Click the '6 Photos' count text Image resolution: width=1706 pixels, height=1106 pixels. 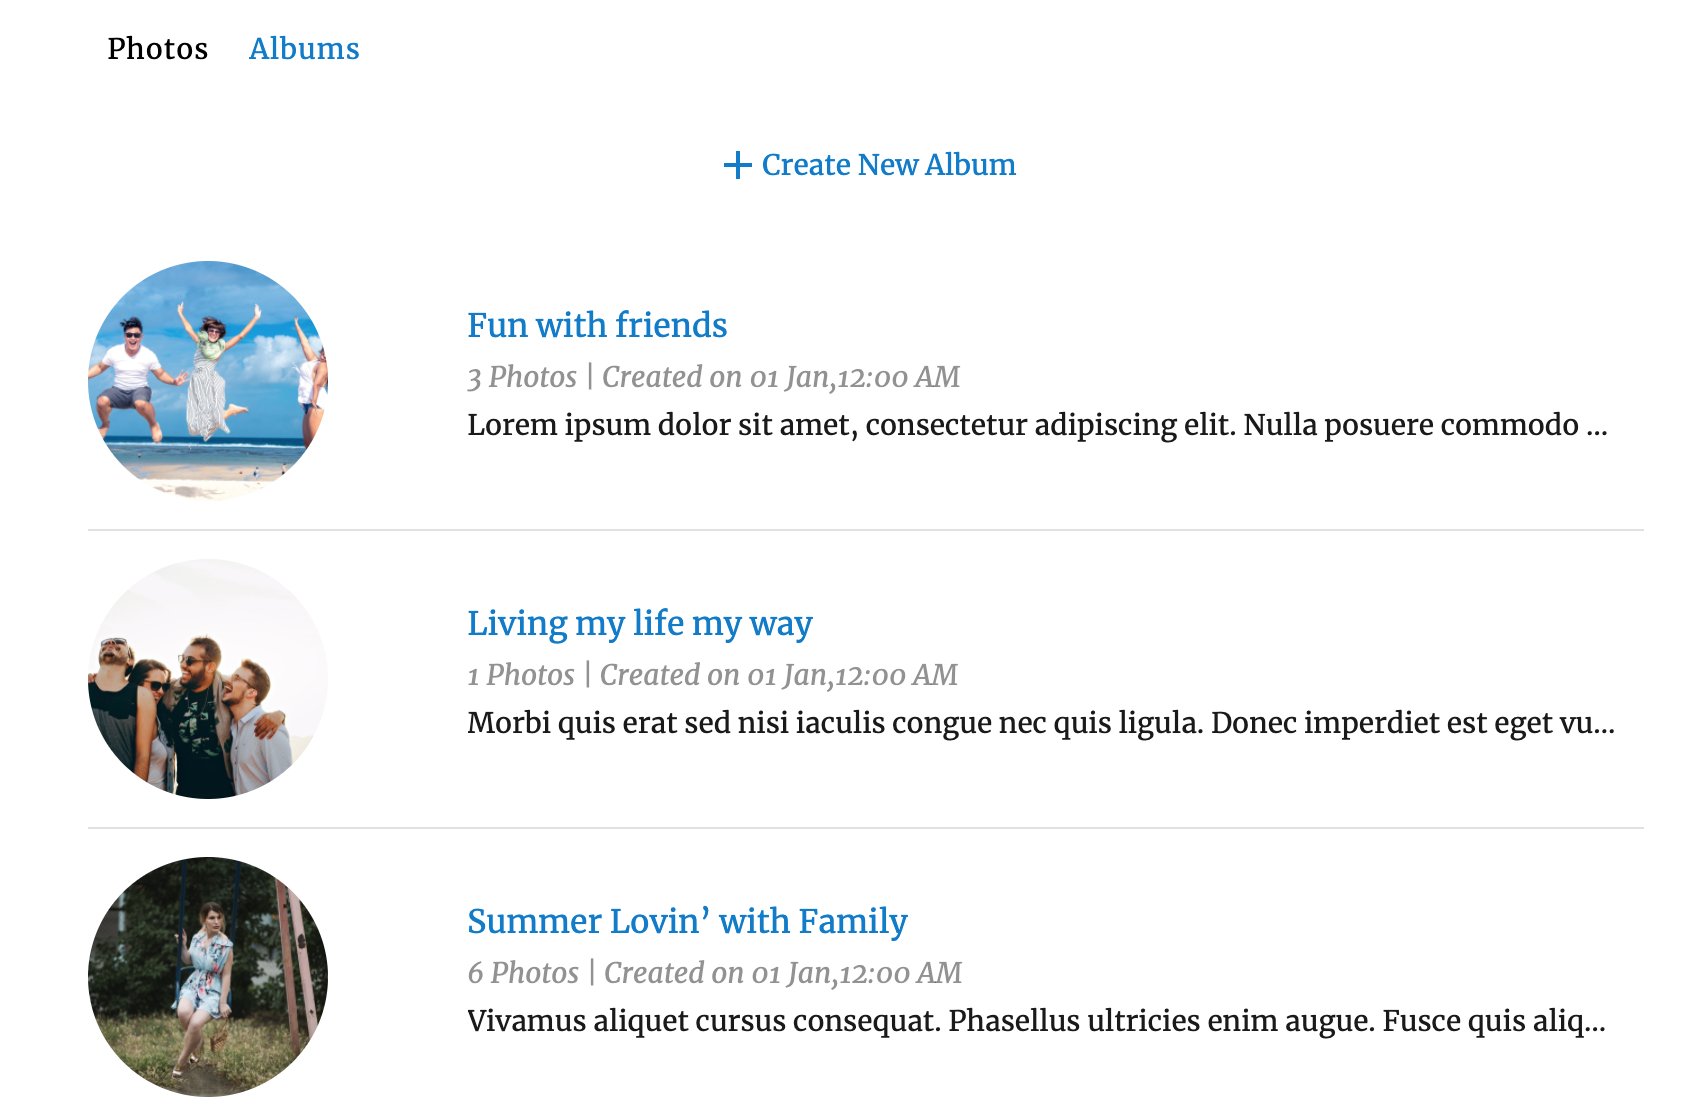pos(523,973)
